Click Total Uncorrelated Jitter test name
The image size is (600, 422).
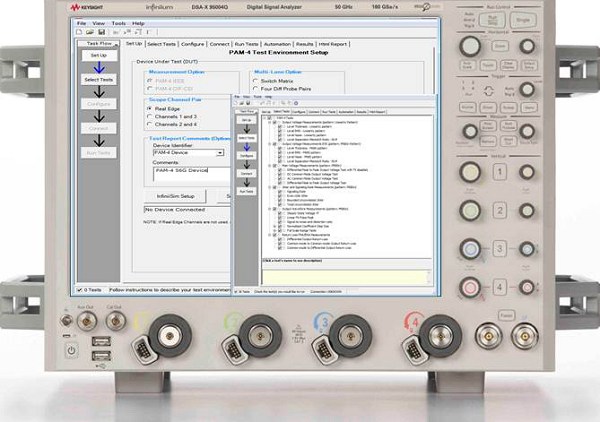(305, 204)
